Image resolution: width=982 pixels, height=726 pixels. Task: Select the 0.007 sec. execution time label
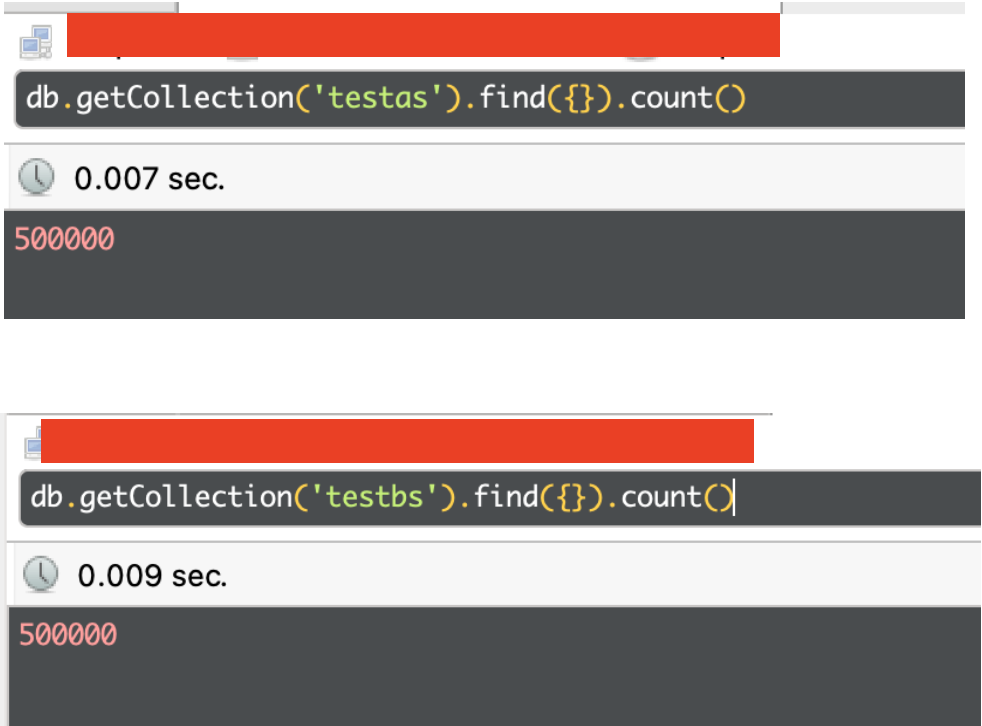[149, 179]
